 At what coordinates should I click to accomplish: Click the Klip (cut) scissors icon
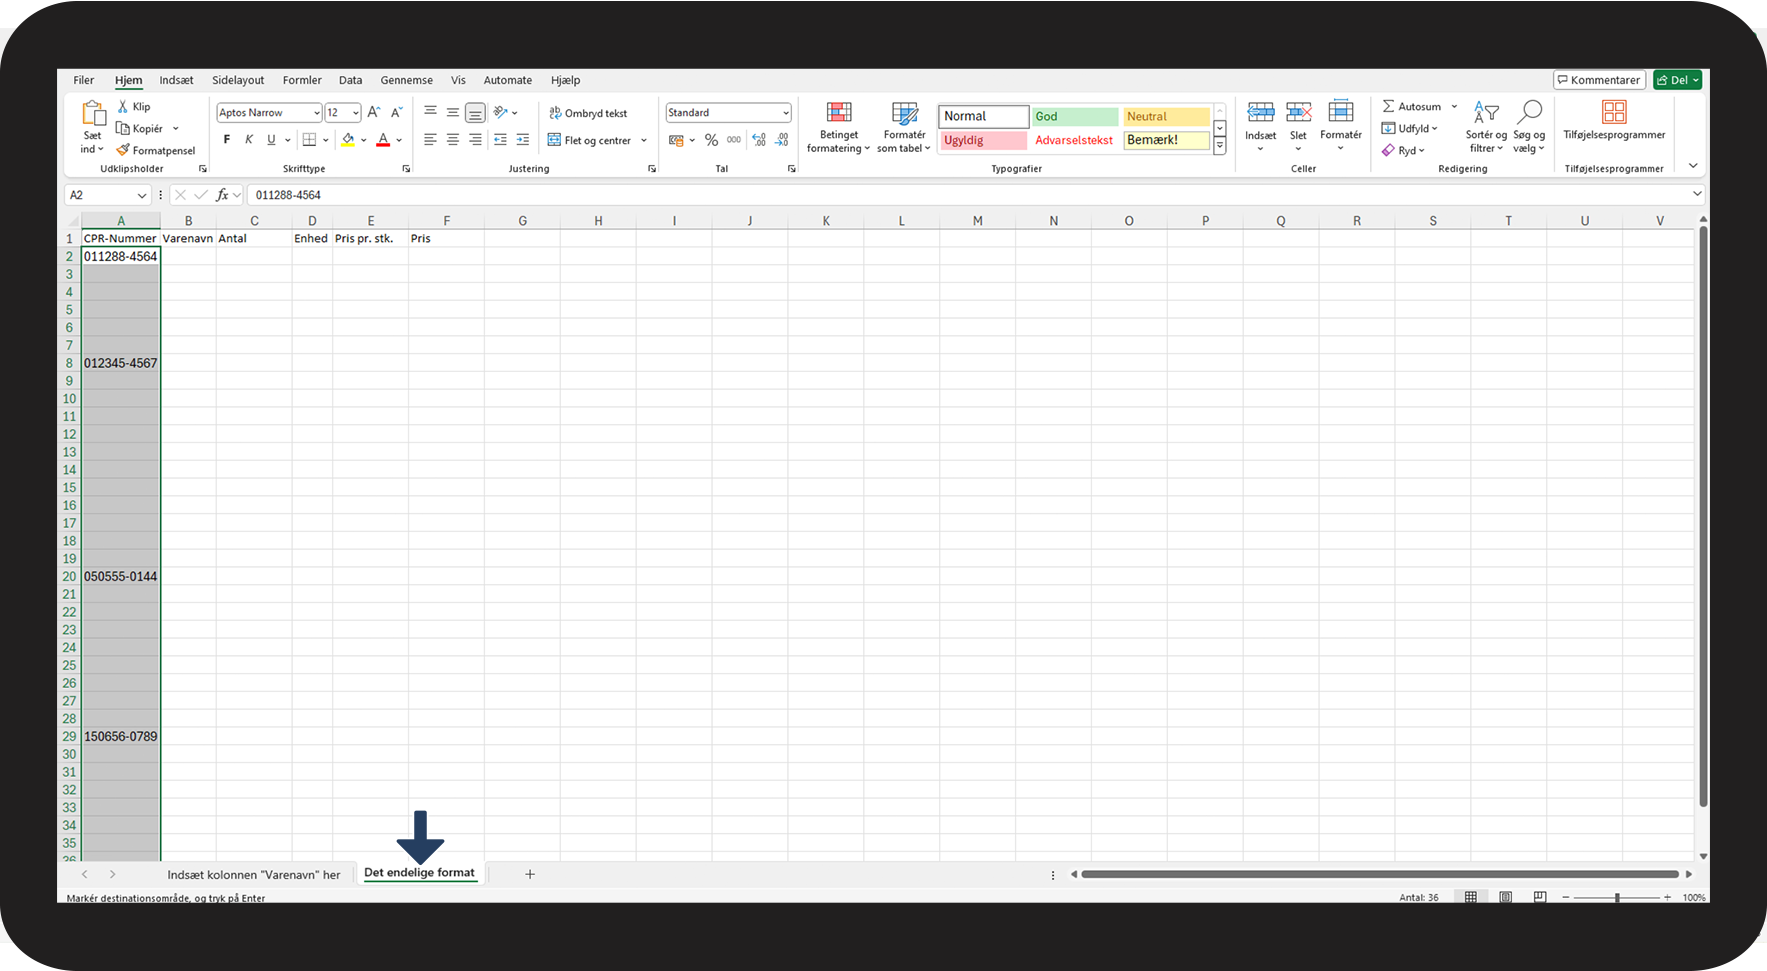(123, 107)
